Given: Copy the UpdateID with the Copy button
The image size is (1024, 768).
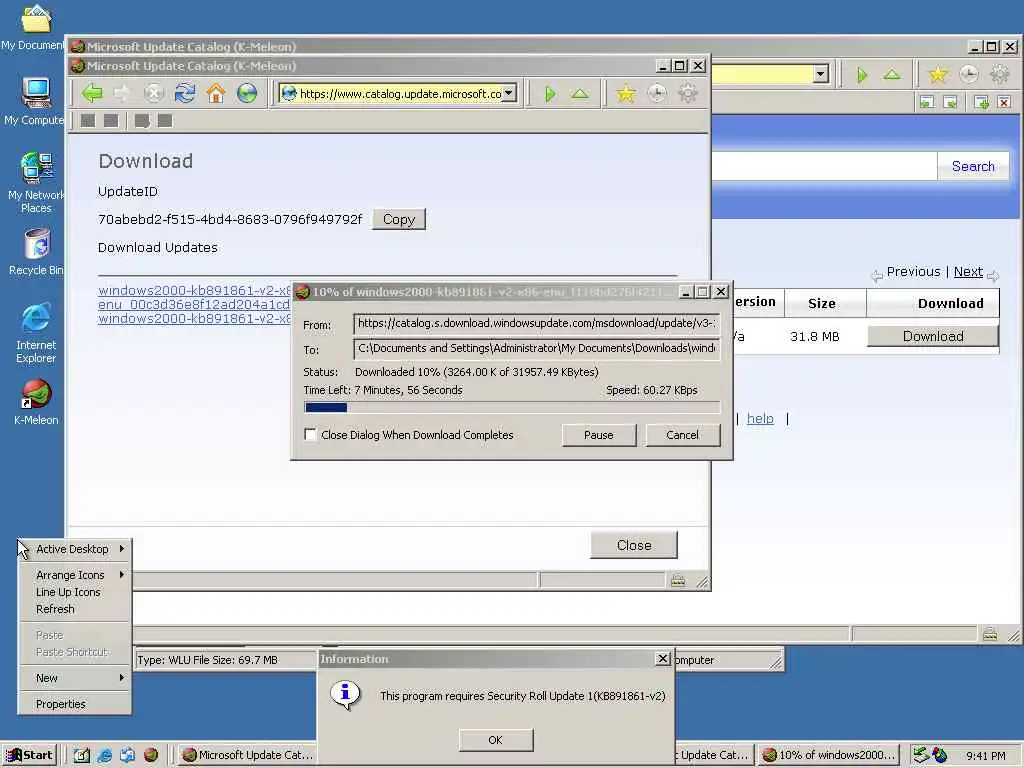Looking at the screenshot, I should coord(399,219).
